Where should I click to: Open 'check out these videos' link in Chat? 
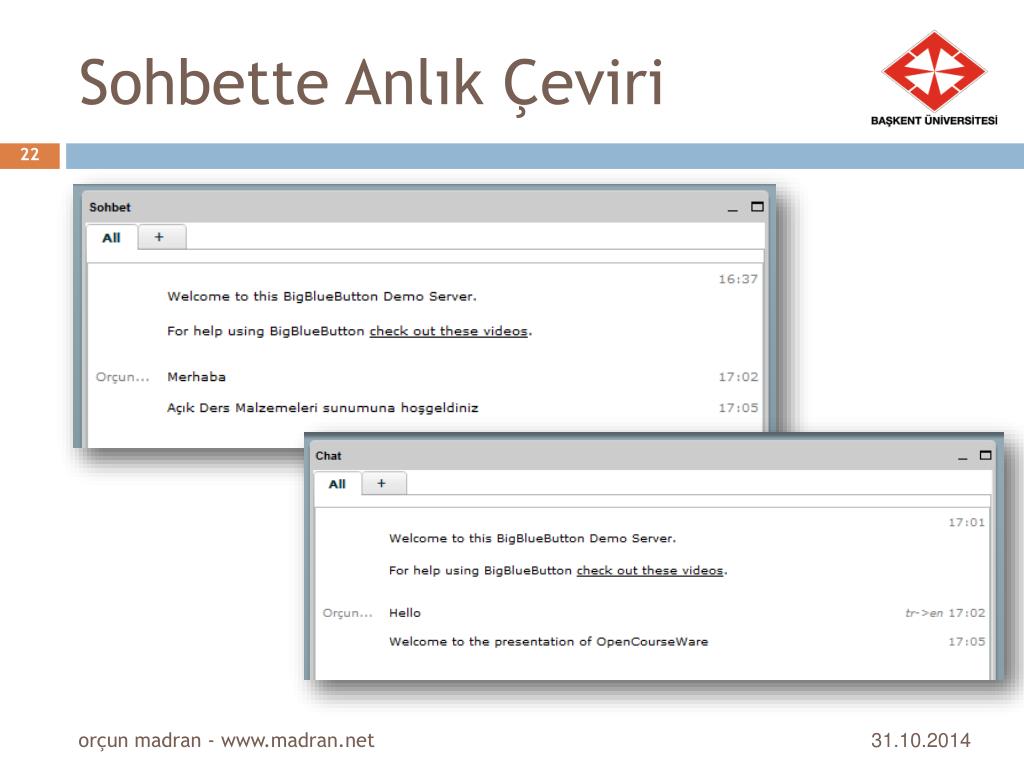click(650, 571)
